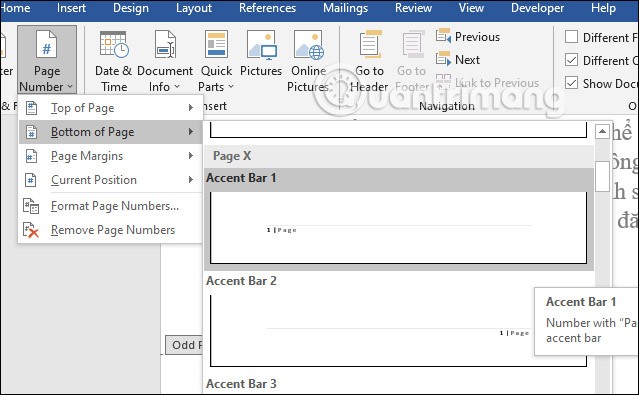Click gallery scrollbar up arrow

(x=602, y=132)
